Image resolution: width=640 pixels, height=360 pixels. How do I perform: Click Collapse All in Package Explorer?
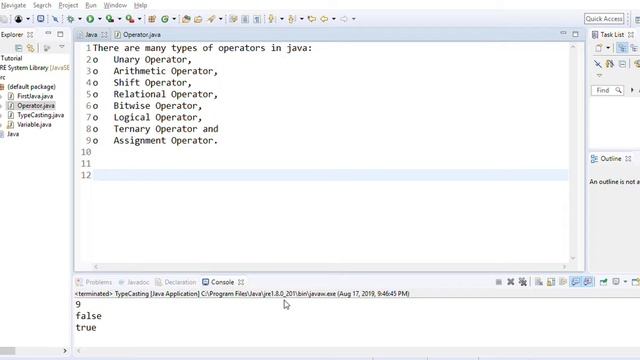pyautogui.click(x=18, y=48)
